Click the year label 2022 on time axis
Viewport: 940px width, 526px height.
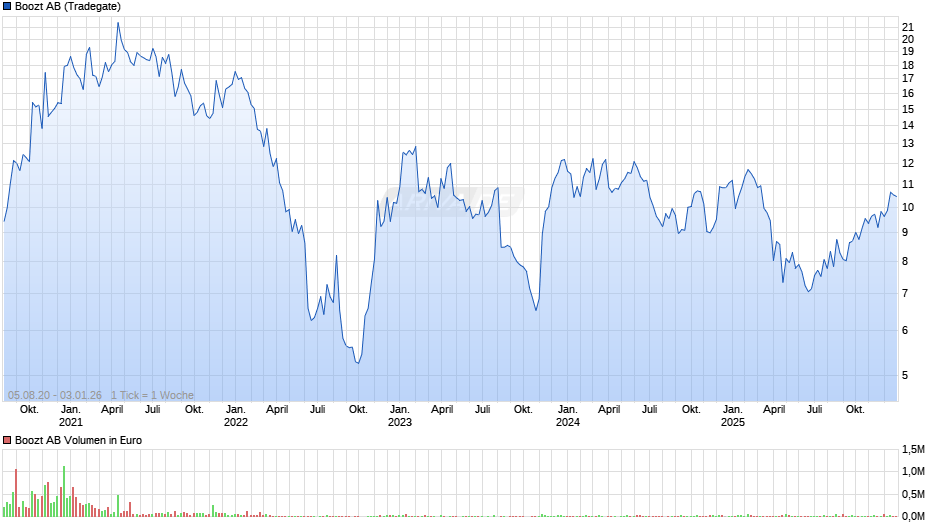coord(236,422)
